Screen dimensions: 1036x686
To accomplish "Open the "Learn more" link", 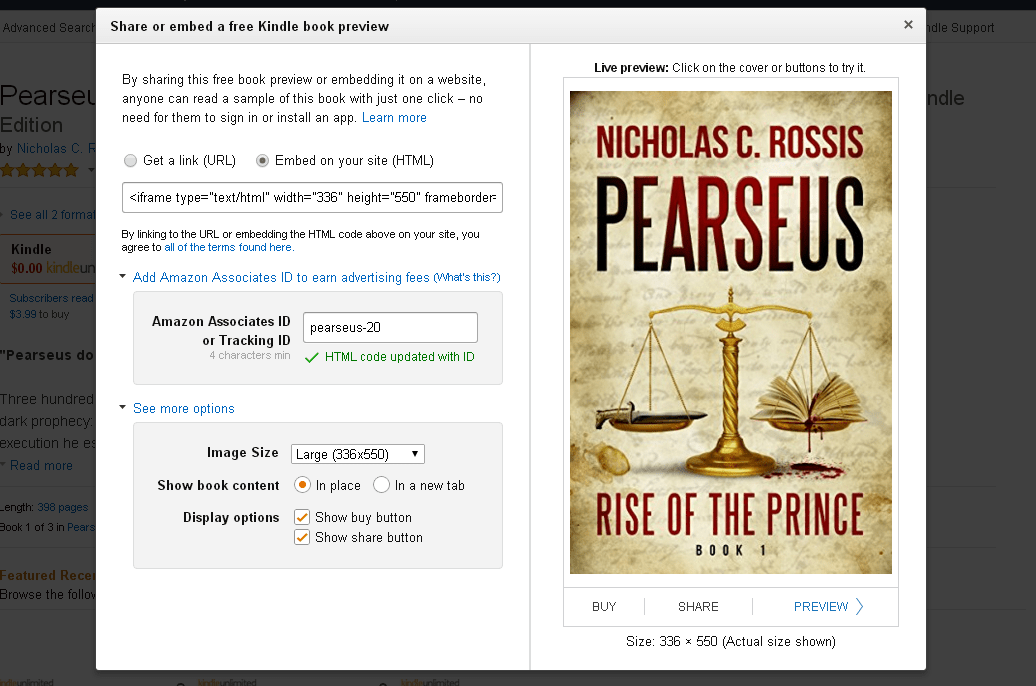I will [x=394, y=117].
